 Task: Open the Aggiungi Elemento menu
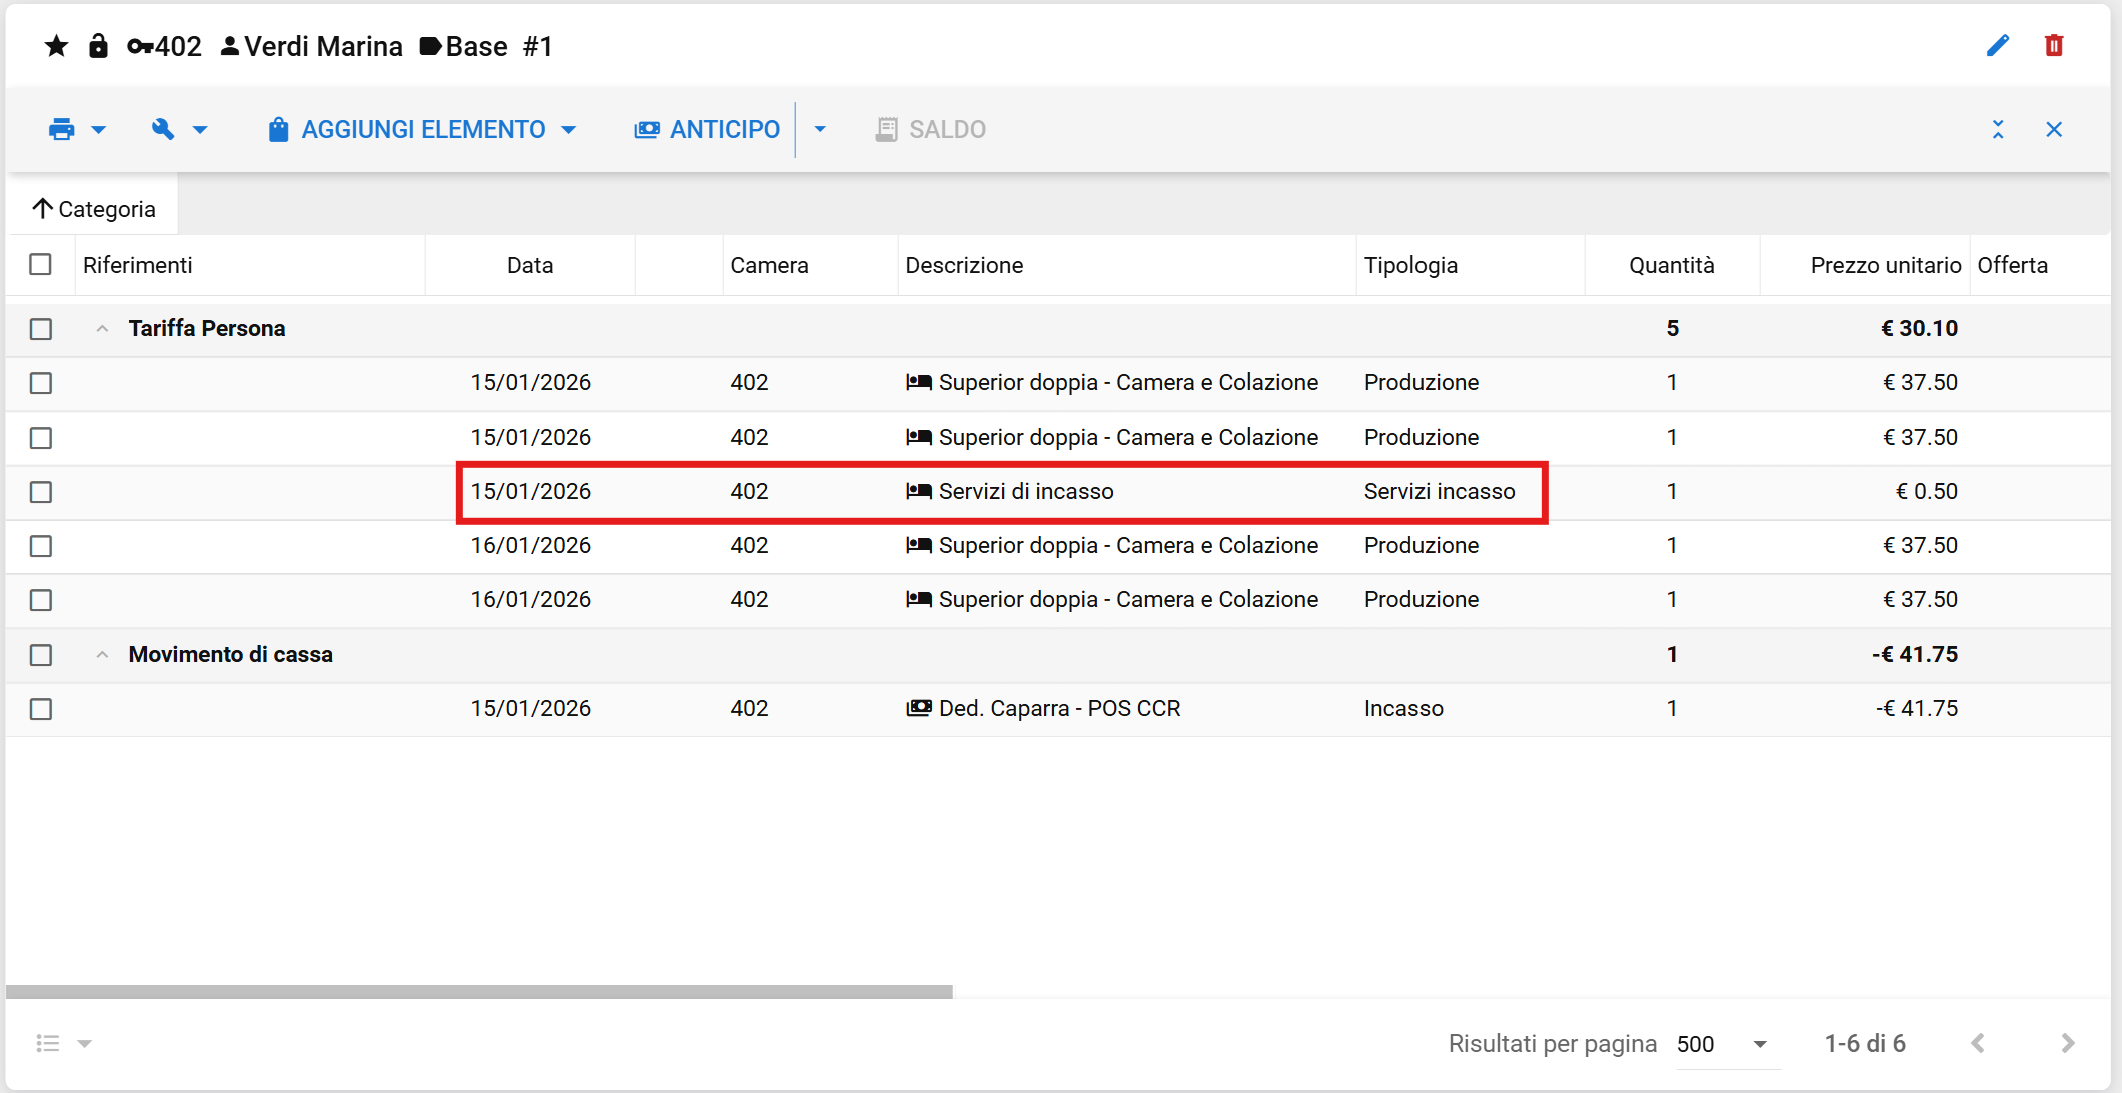pos(423,129)
